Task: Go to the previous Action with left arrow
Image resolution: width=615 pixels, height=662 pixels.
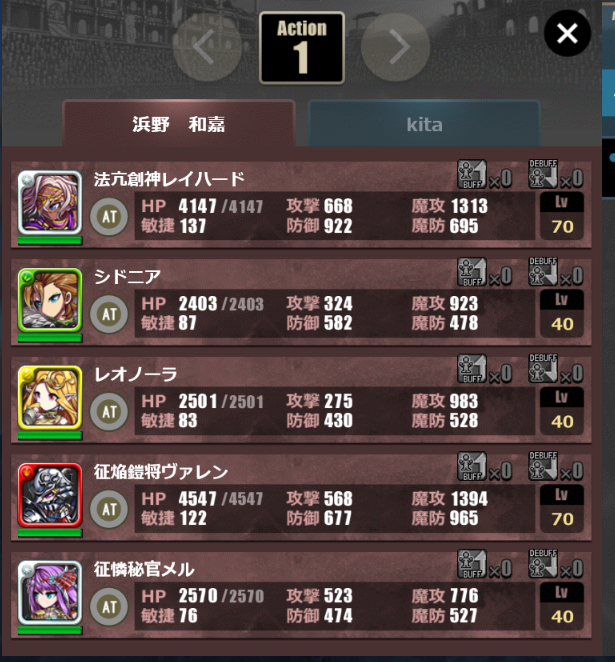Action: pos(207,47)
